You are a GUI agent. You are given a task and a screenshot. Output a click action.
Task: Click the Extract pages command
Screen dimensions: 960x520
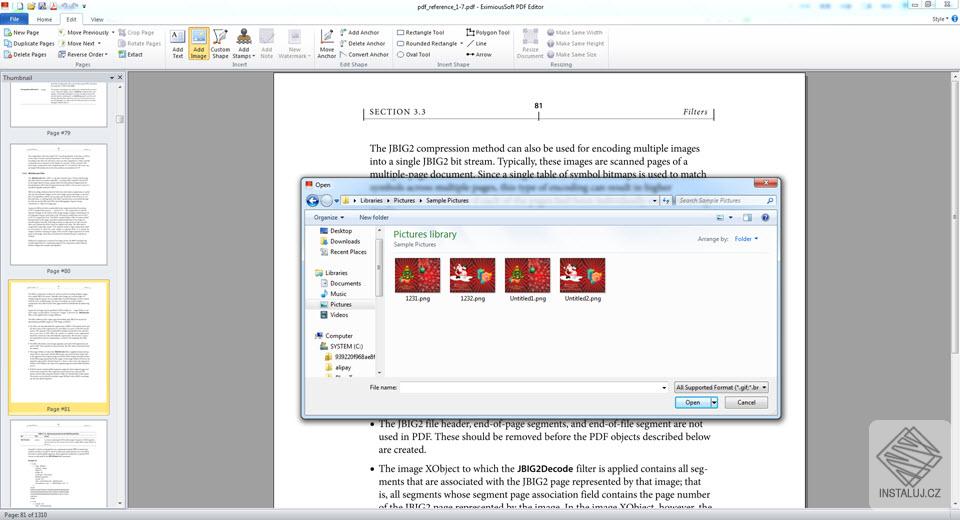click(x=130, y=55)
